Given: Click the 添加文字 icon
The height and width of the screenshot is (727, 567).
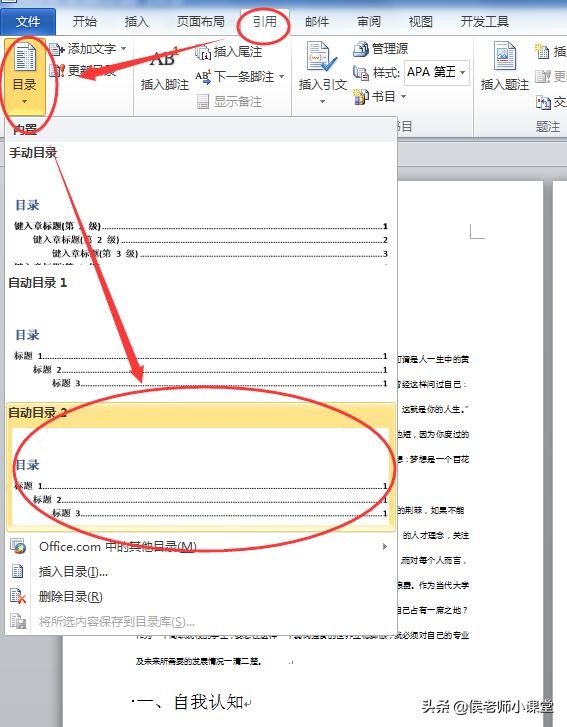Looking at the screenshot, I should click(x=57, y=49).
